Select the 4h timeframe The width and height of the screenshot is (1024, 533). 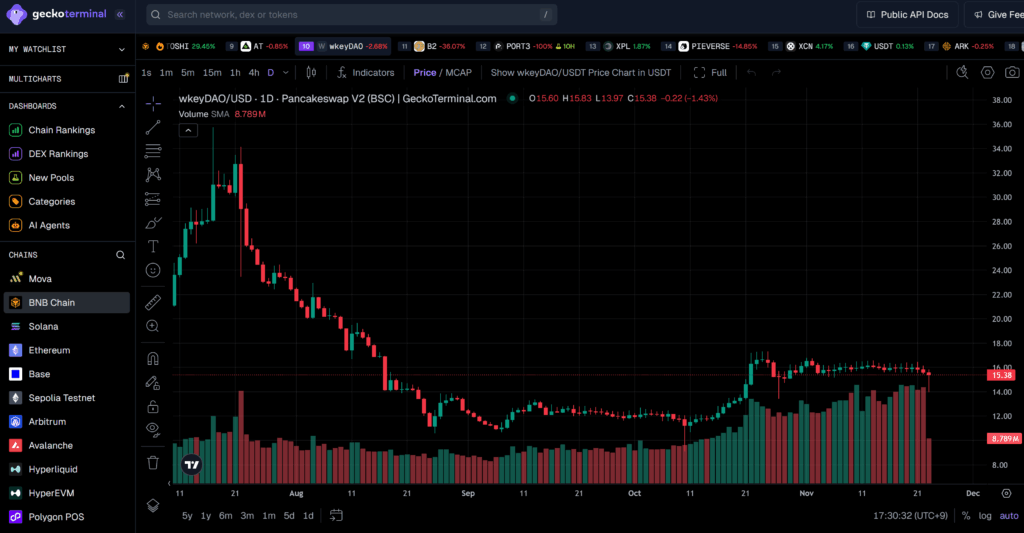coord(254,72)
